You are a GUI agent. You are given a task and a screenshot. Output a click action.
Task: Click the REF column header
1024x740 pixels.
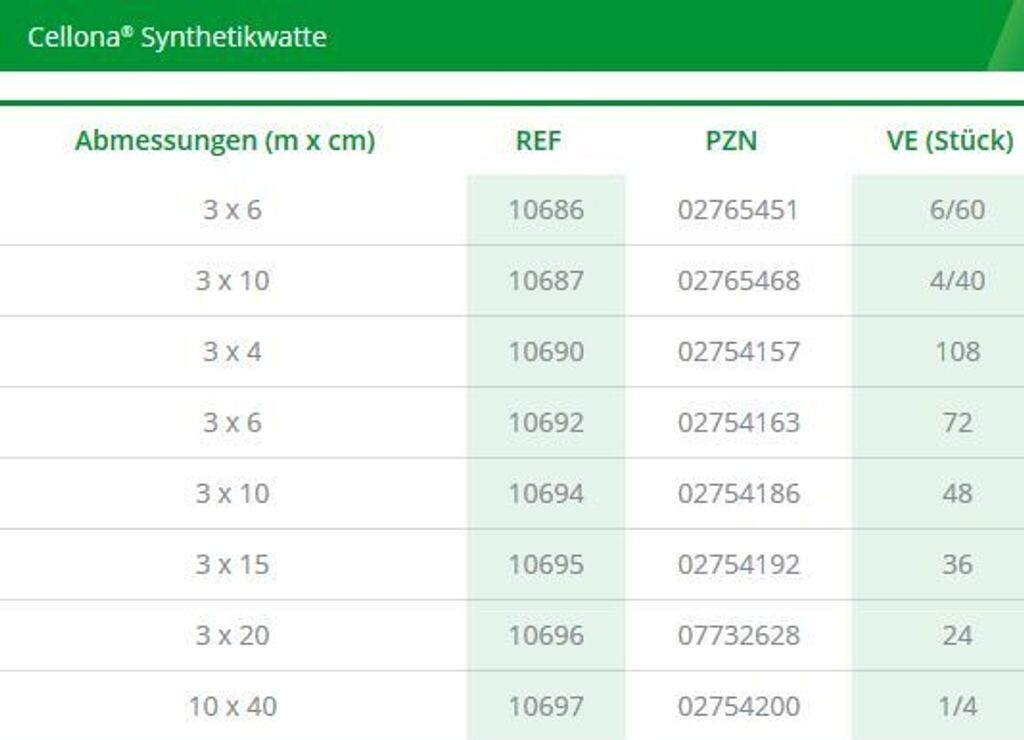tap(538, 141)
